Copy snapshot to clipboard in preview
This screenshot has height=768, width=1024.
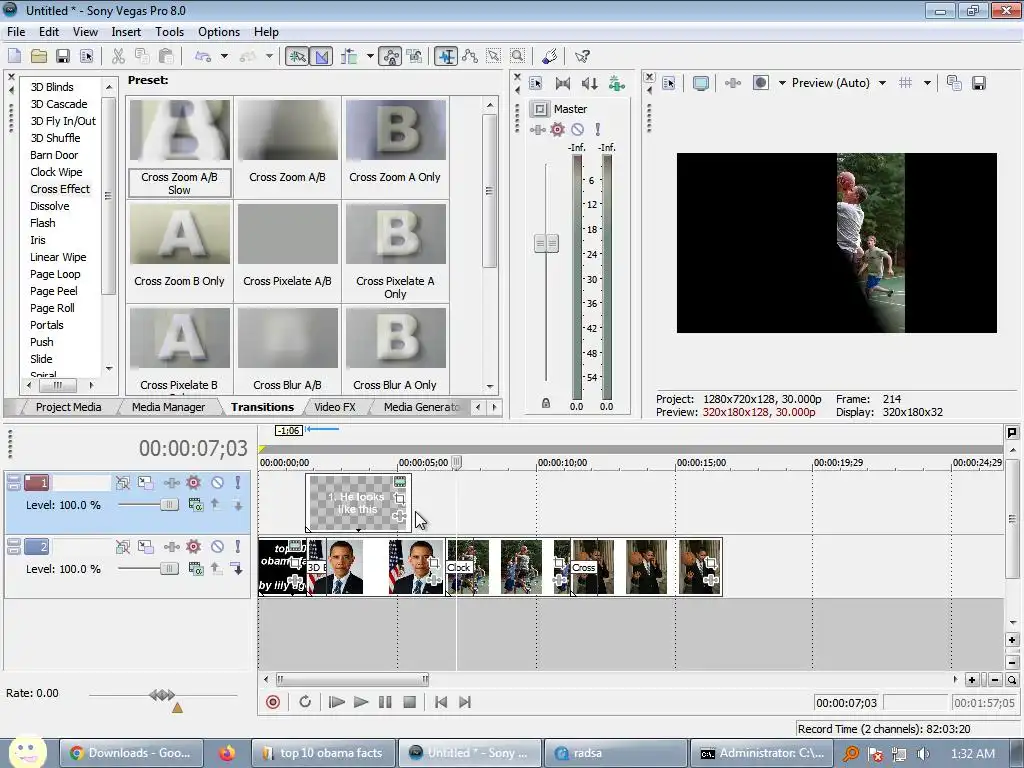pyautogui.click(x=954, y=83)
